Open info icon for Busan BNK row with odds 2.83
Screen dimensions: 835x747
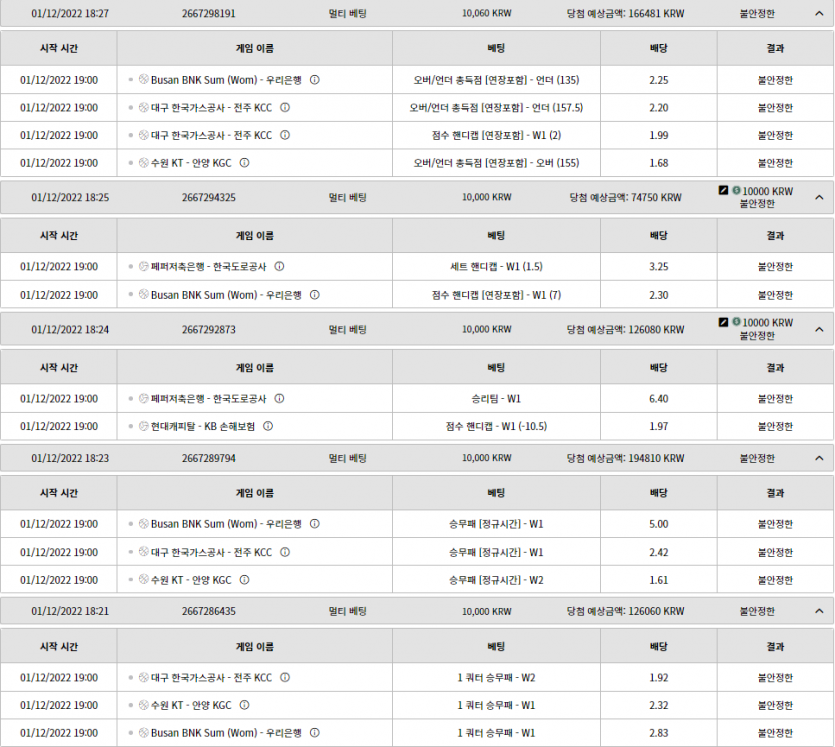pyautogui.click(x=315, y=733)
